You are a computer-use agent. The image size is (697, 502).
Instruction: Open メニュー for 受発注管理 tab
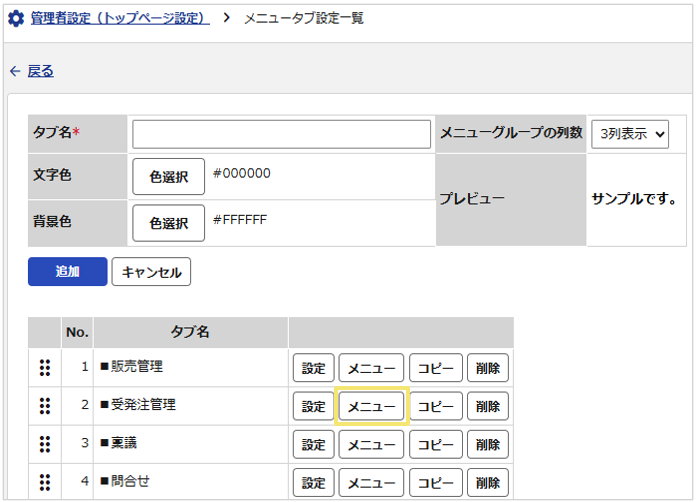371,406
